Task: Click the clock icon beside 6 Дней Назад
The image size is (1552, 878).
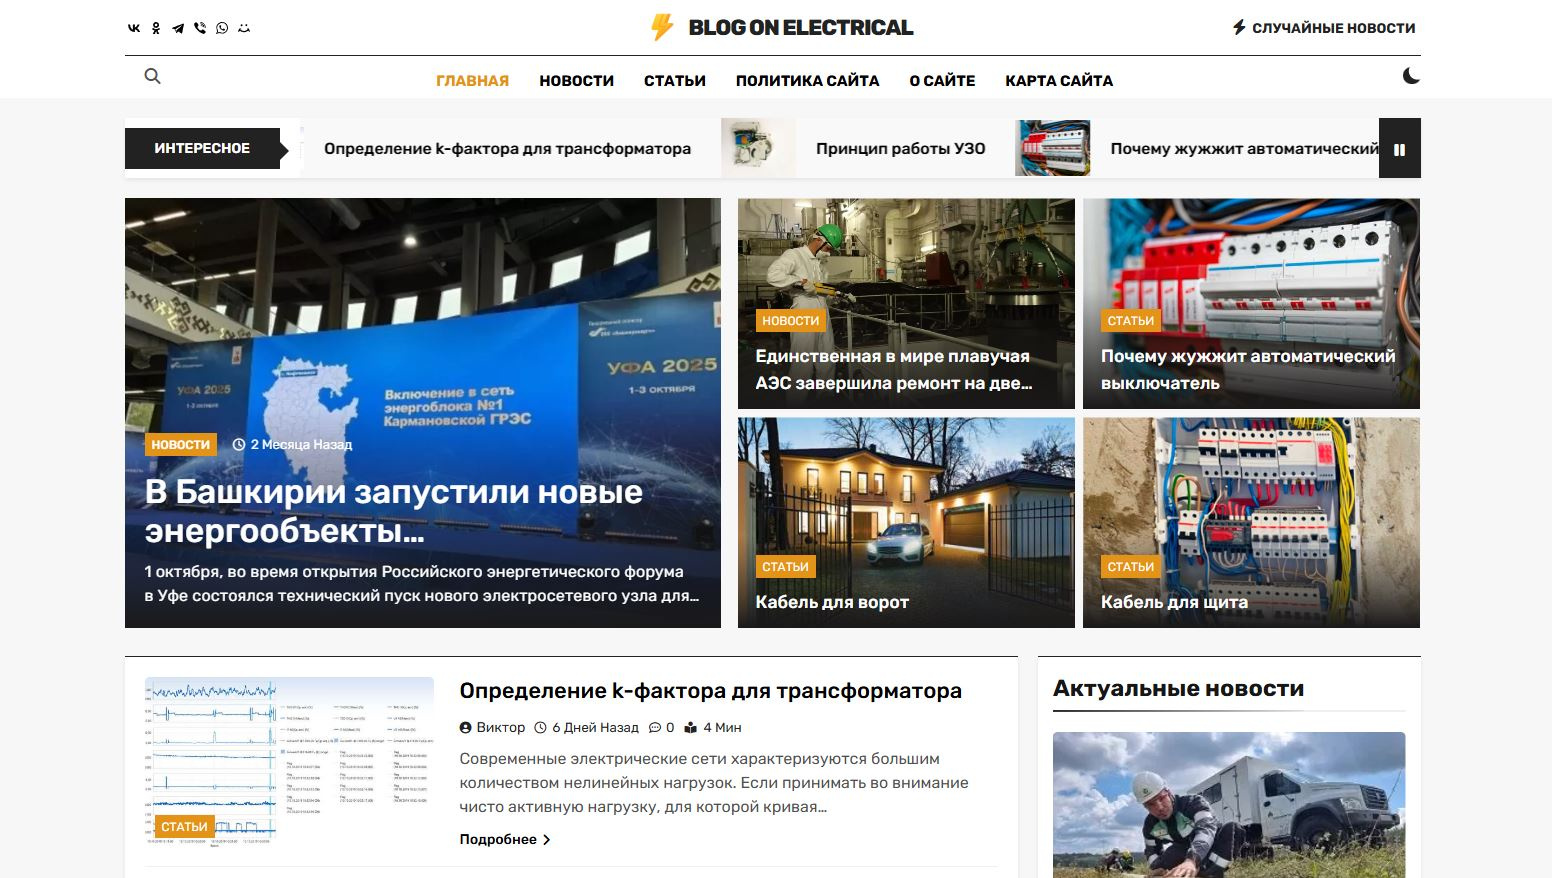Action: pyautogui.click(x=541, y=728)
